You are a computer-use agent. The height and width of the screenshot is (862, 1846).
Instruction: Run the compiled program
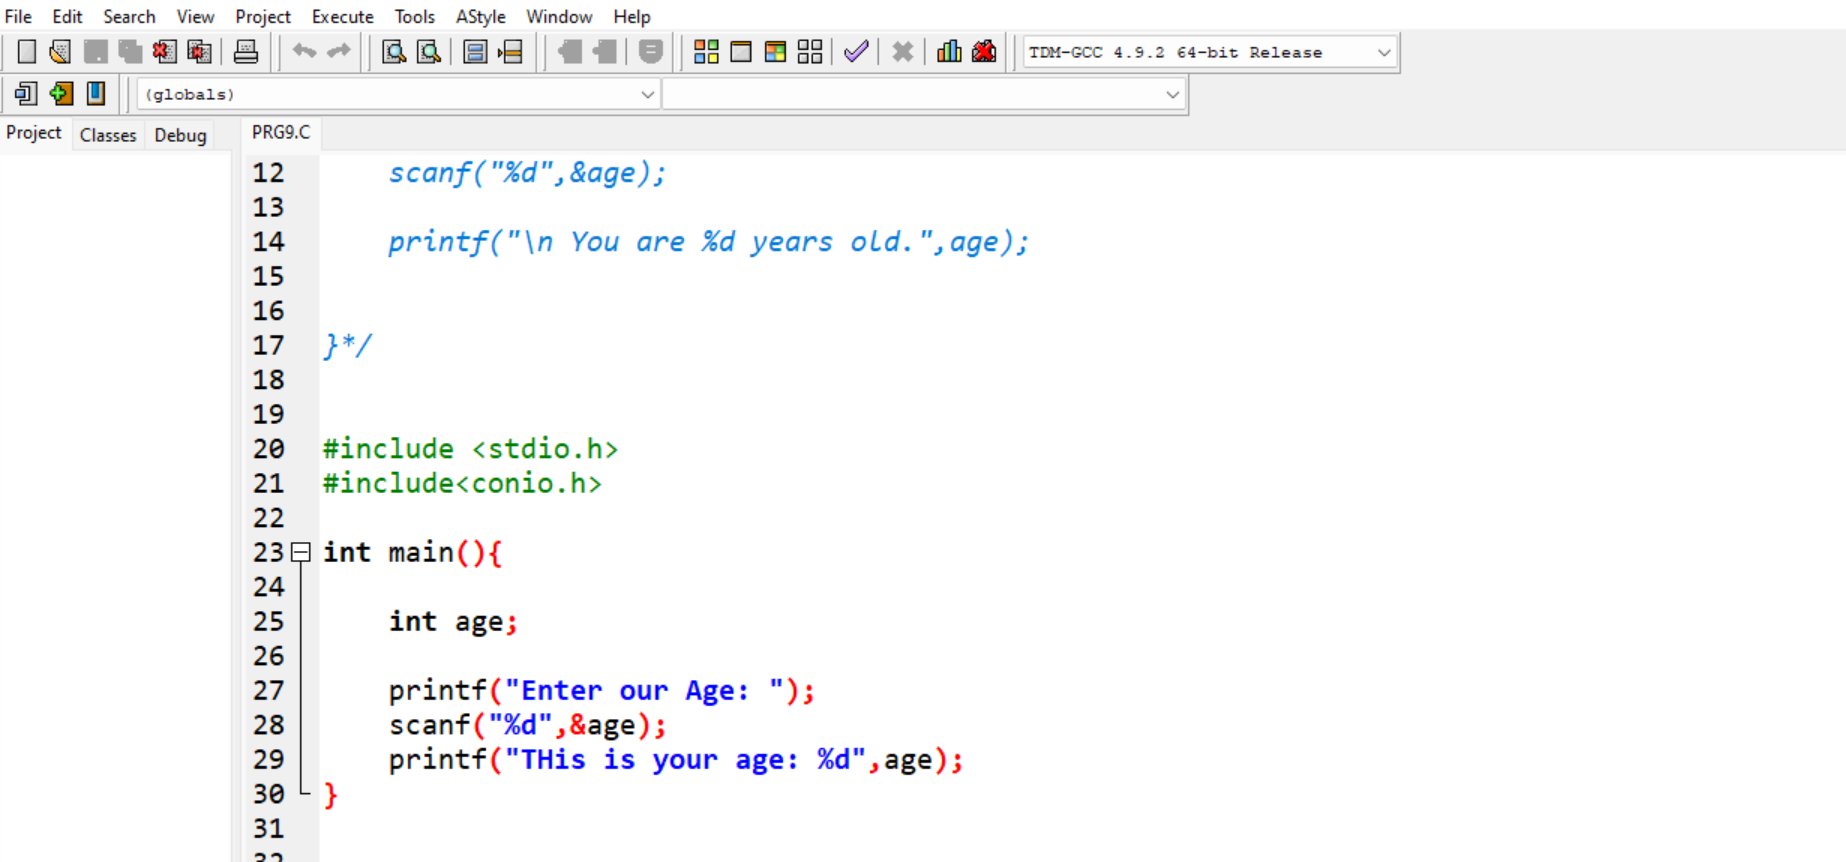coord(741,52)
